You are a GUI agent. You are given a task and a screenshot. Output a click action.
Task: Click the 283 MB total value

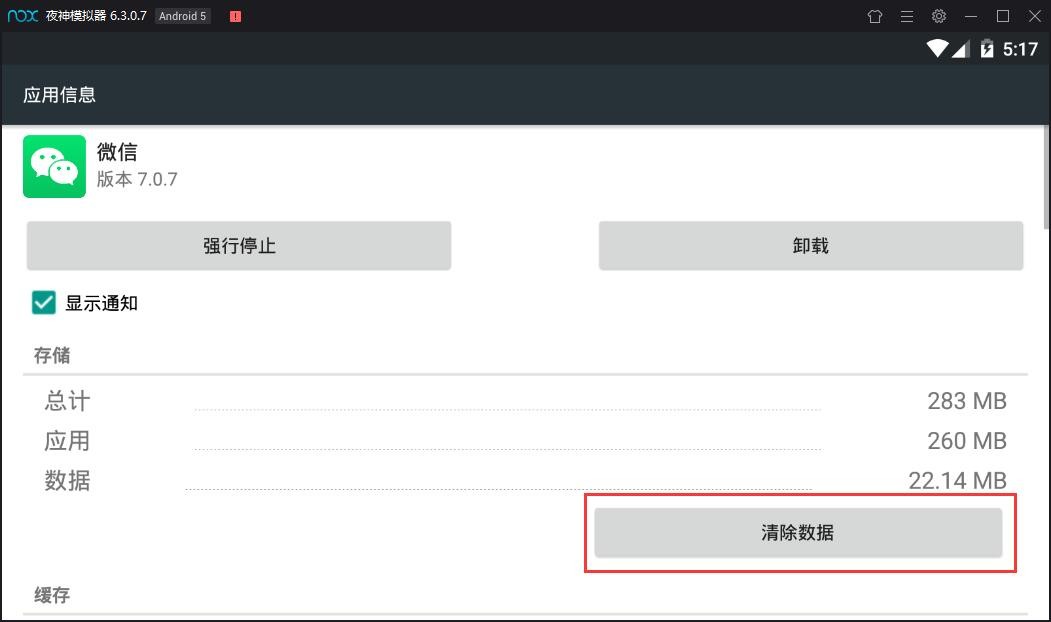[x=967, y=401]
